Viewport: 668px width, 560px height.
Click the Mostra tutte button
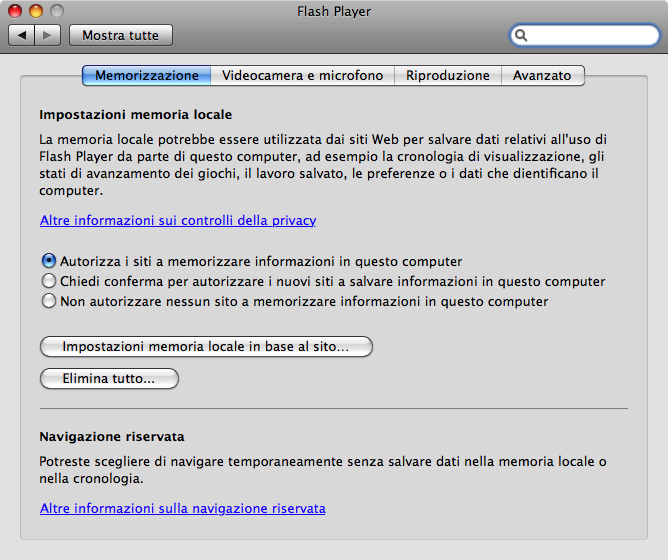pyautogui.click(x=121, y=35)
